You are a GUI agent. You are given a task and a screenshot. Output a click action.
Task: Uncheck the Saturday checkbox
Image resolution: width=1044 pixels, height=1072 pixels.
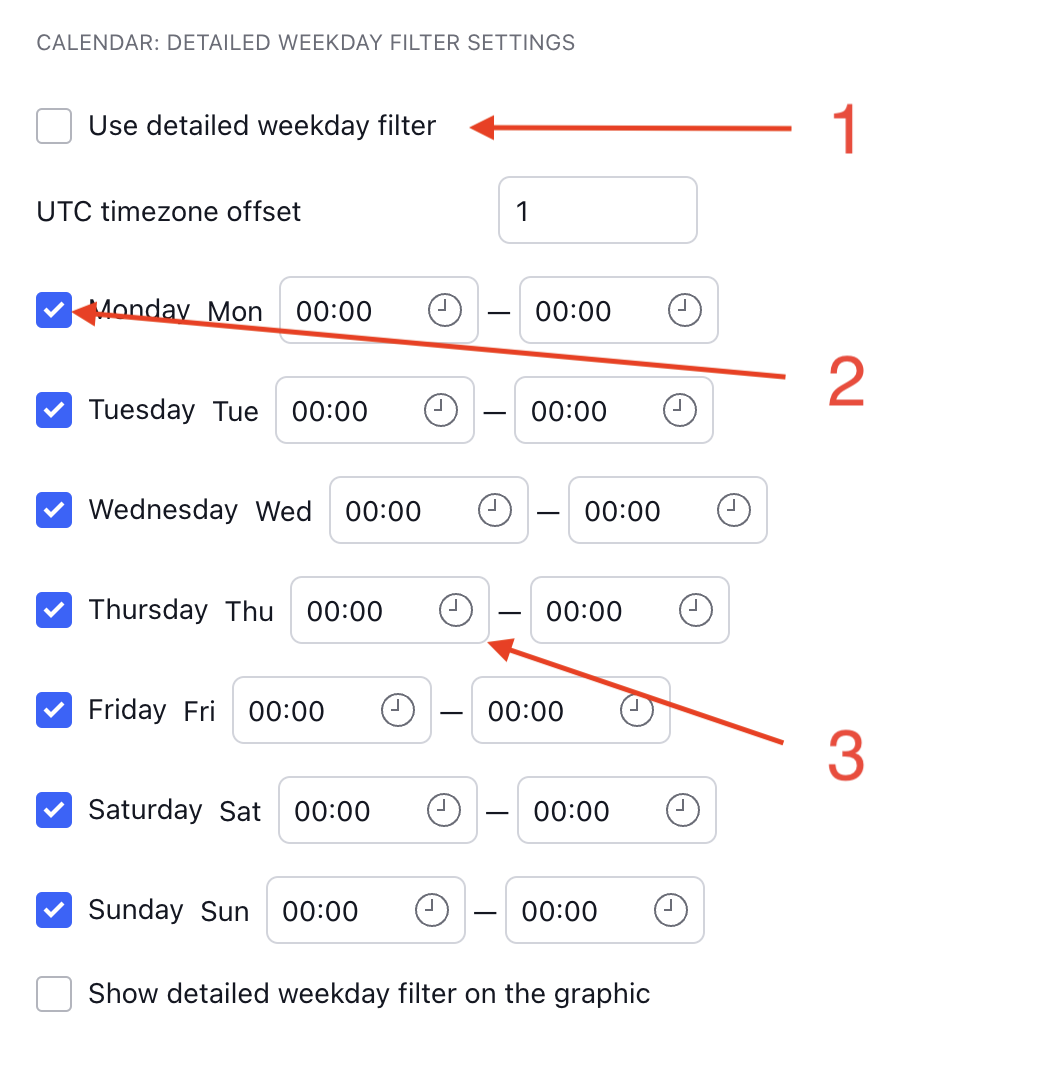click(x=54, y=810)
